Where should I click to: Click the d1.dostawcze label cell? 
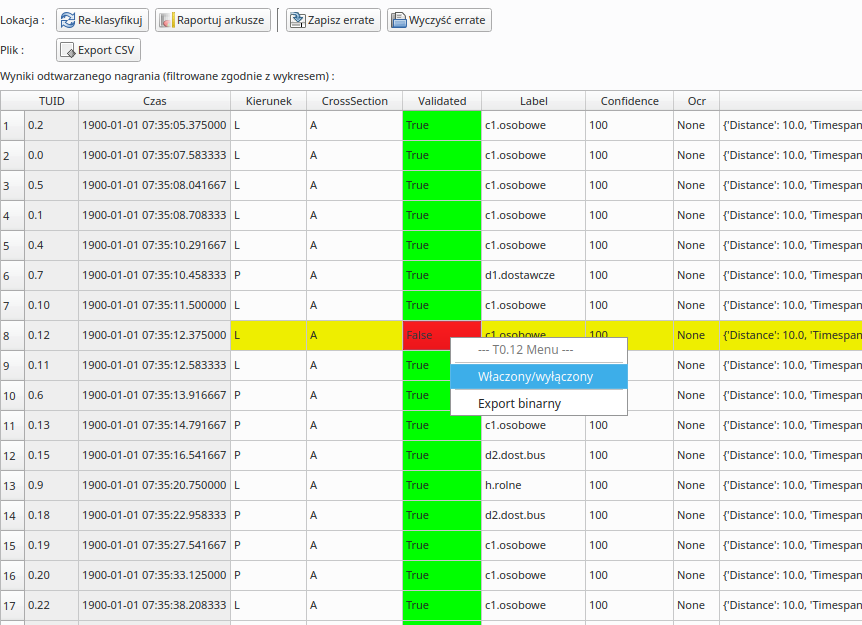coord(533,275)
